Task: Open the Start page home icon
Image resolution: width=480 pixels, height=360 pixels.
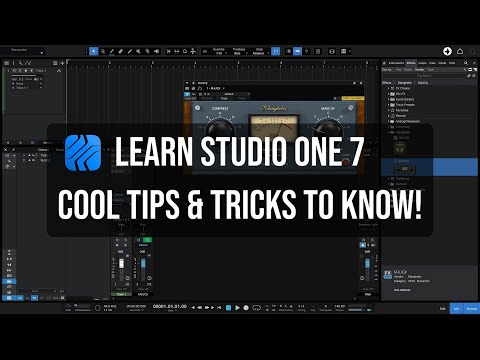Action: [x=460, y=51]
